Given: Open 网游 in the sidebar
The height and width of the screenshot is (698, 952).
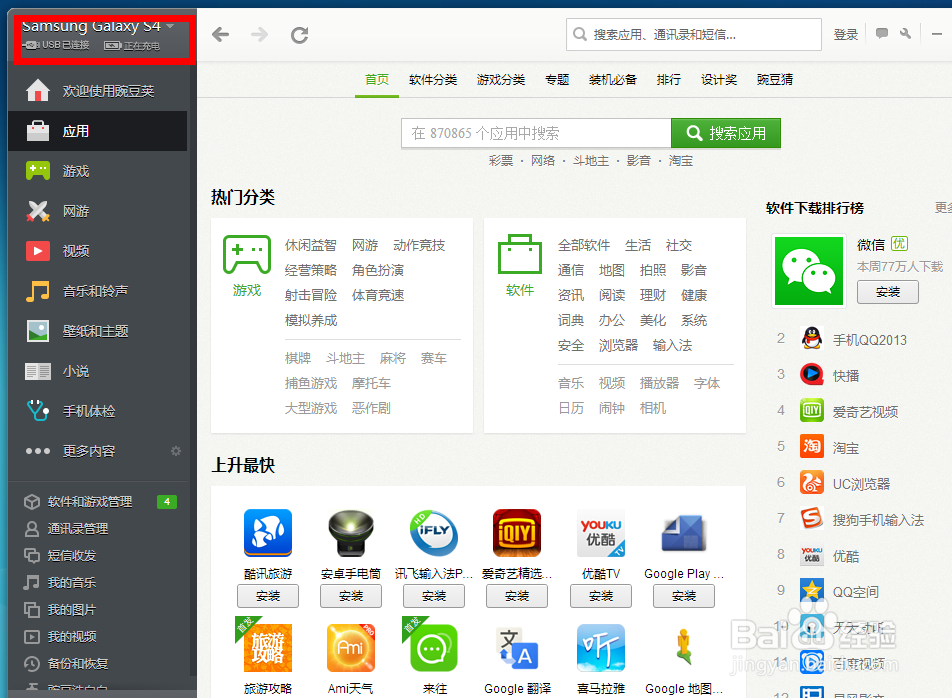Looking at the screenshot, I should click(x=97, y=211).
